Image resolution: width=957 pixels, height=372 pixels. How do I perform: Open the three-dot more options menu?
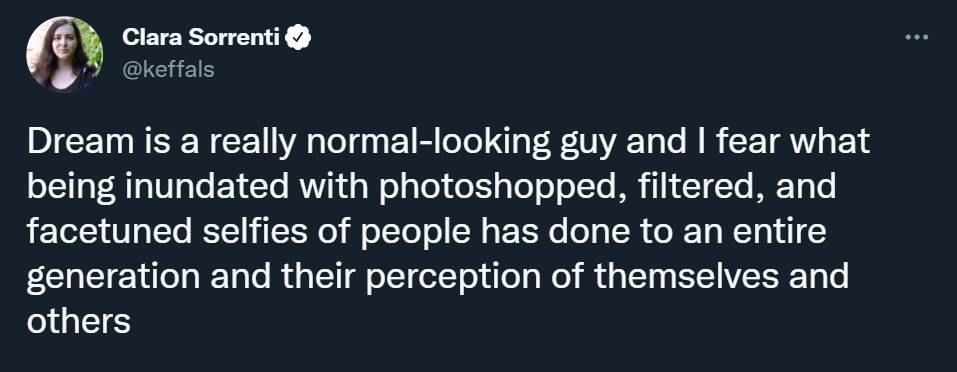tap(916, 38)
